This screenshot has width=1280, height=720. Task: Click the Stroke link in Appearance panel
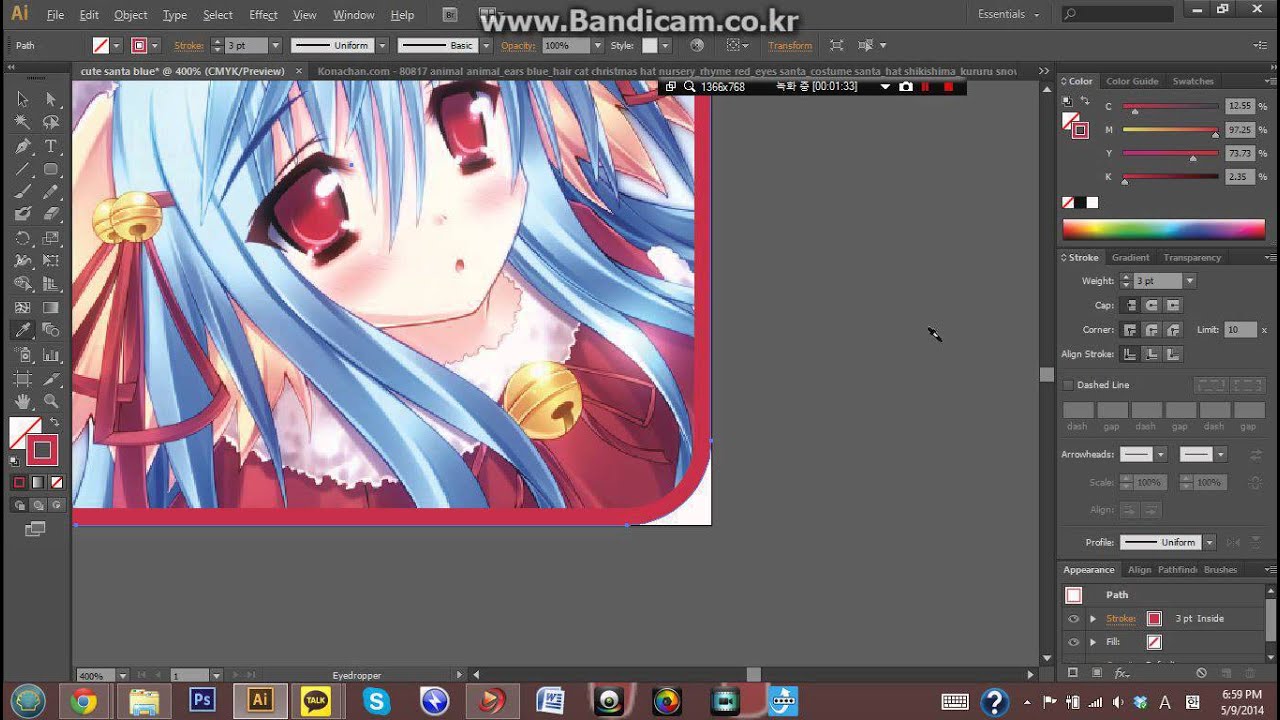(x=1120, y=619)
